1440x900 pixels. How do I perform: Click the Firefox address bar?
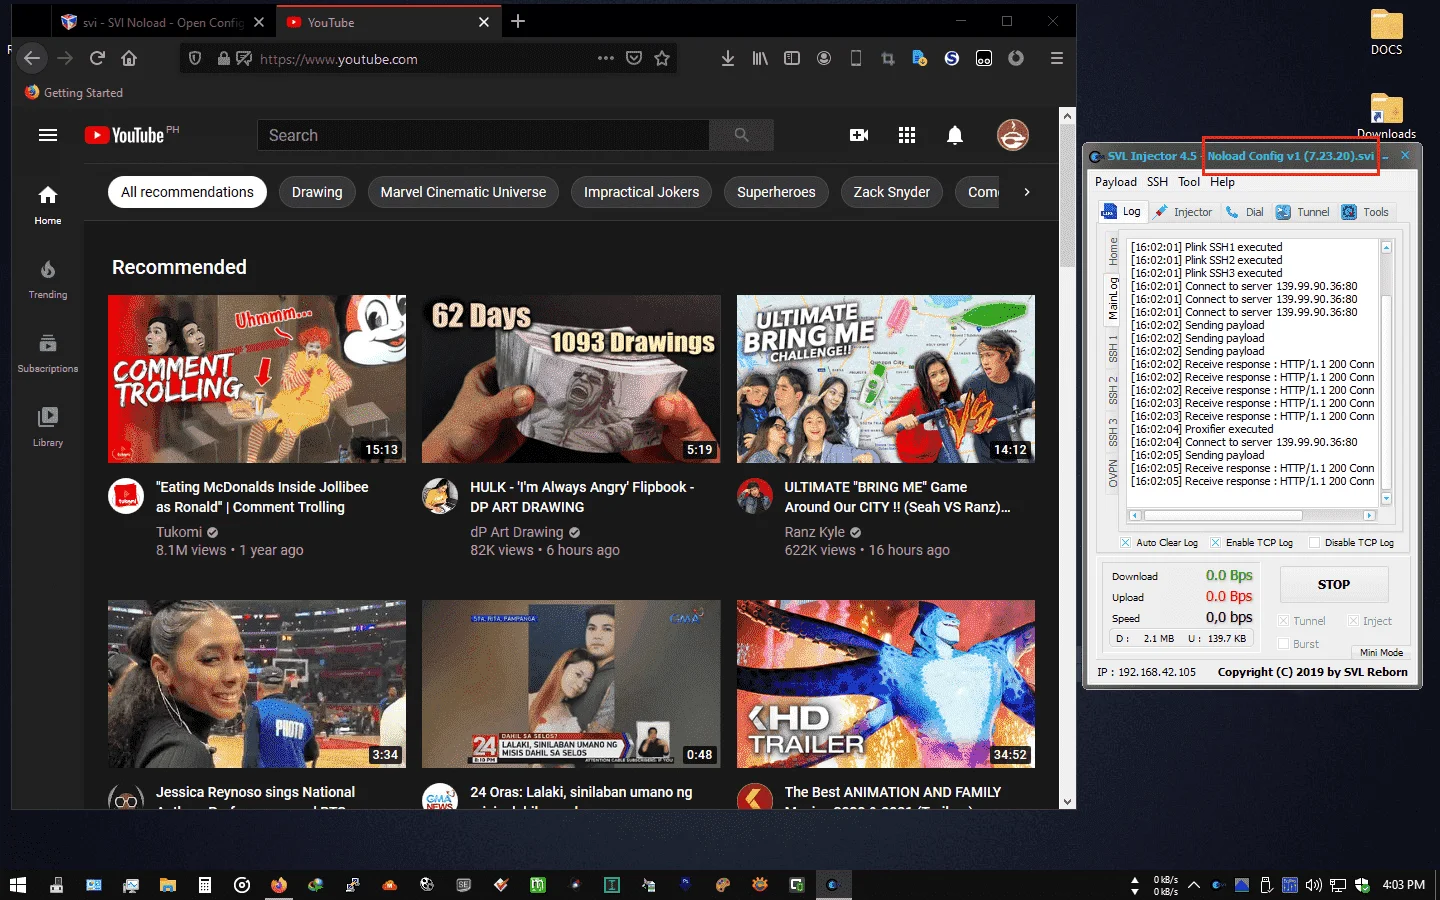pyautogui.click(x=429, y=59)
